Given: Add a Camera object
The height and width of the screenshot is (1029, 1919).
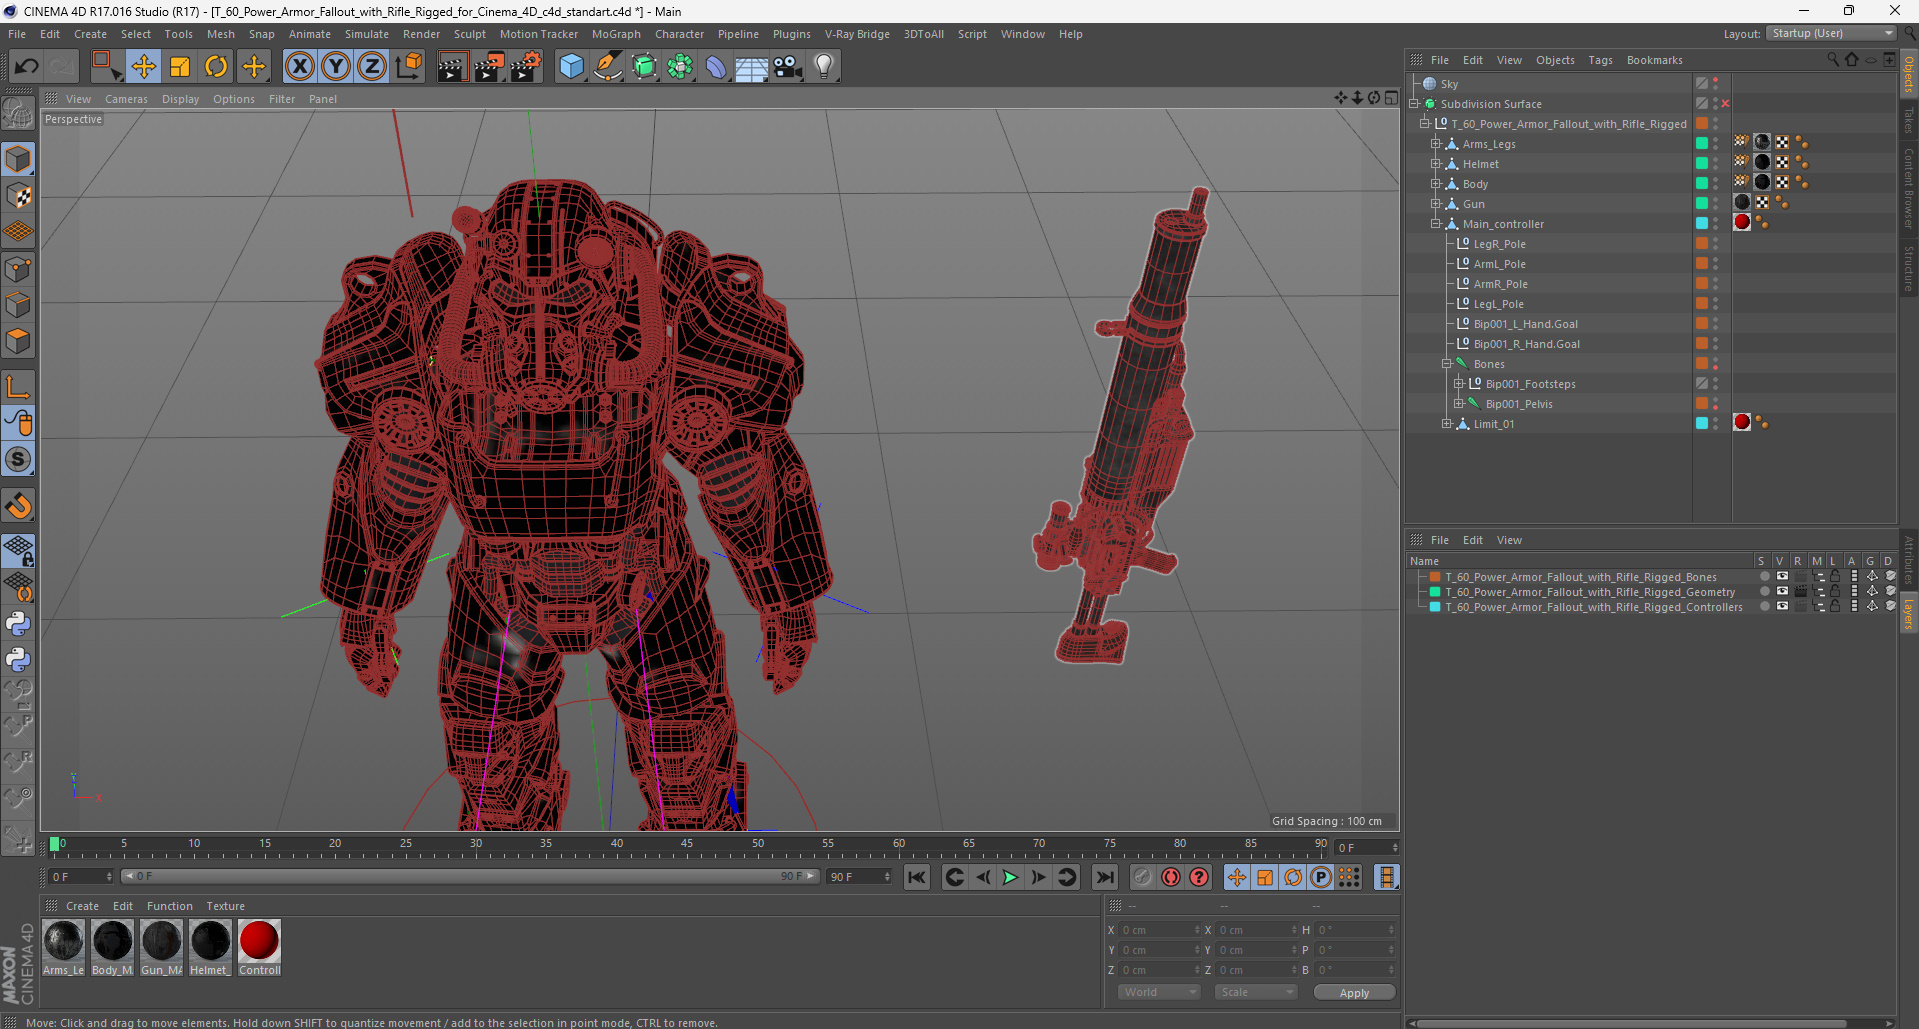Looking at the screenshot, I should [x=787, y=67].
